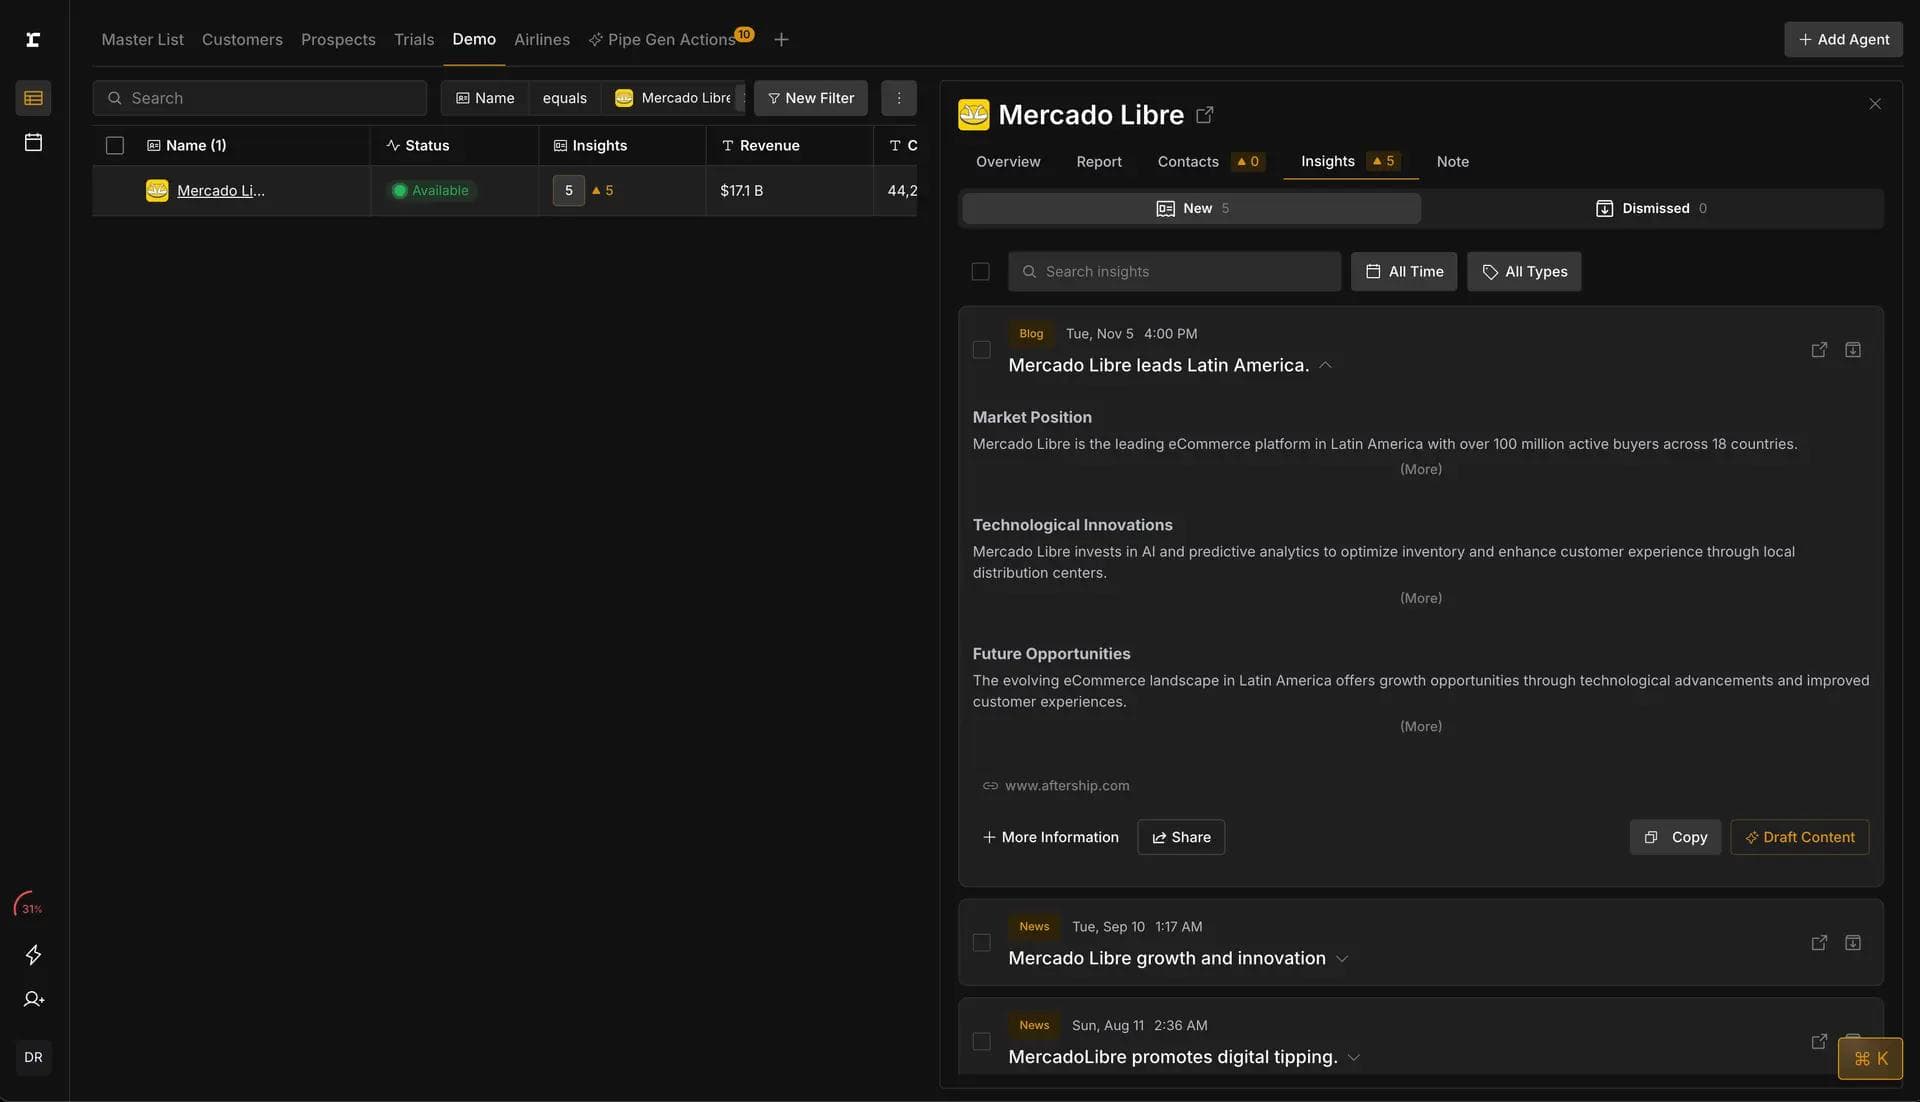Open filter options three-dot menu
The width and height of the screenshot is (1920, 1102).
pyautogui.click(x=898, y=98)
